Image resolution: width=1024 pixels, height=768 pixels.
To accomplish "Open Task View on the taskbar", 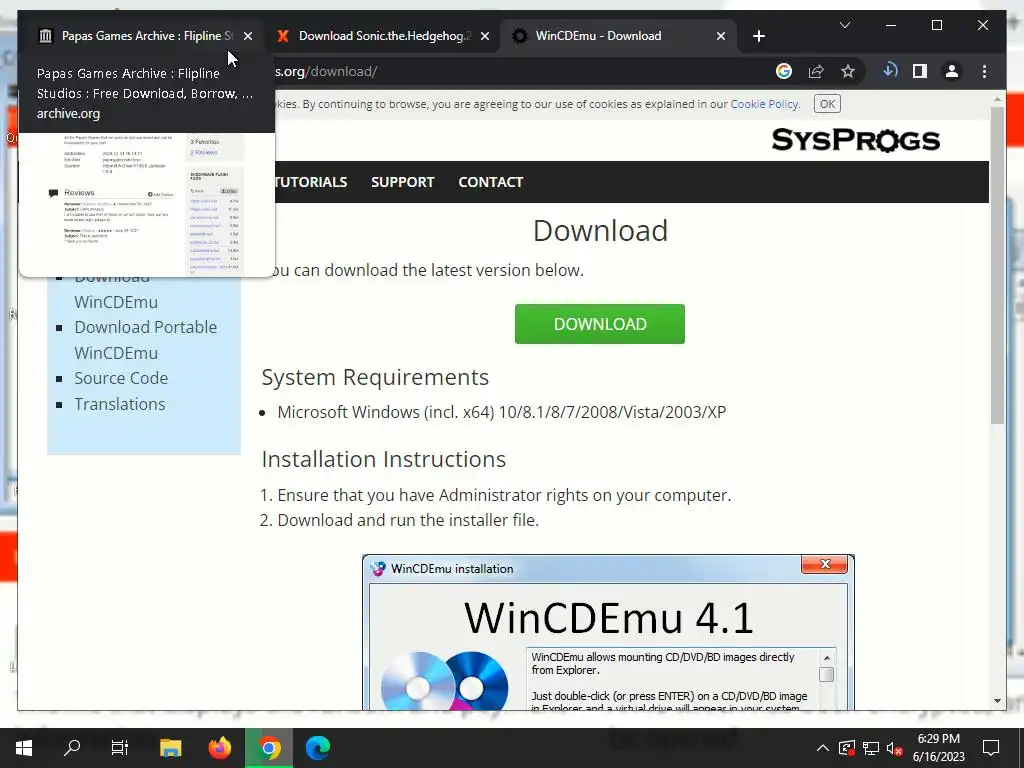I will tap(120, 748).
